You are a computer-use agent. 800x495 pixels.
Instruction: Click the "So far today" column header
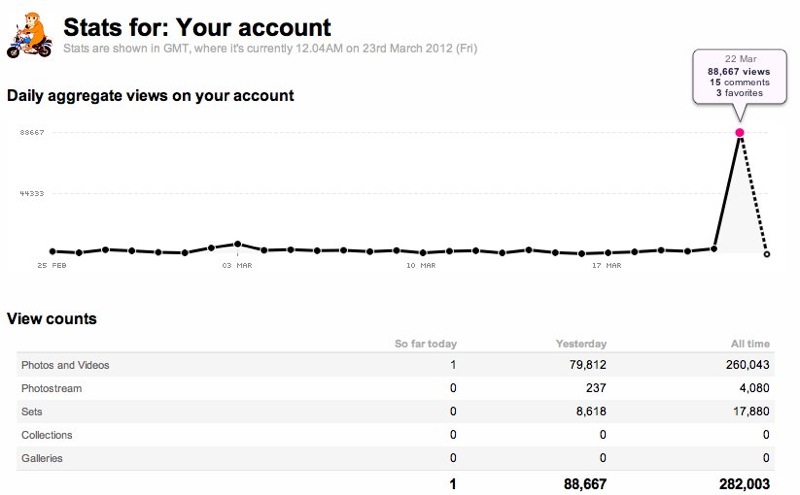click(x=425, y=344)
